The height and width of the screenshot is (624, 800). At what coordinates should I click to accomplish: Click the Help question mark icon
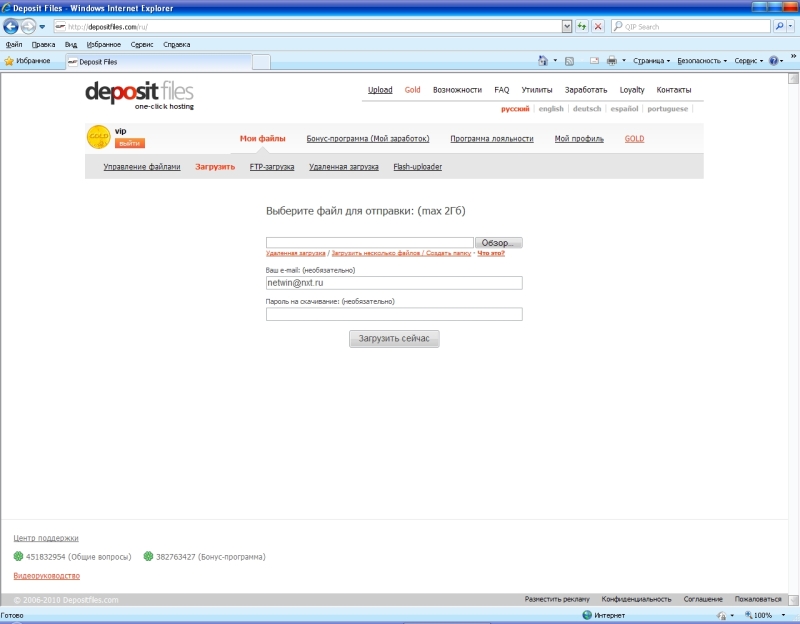(x=773, y=61)
